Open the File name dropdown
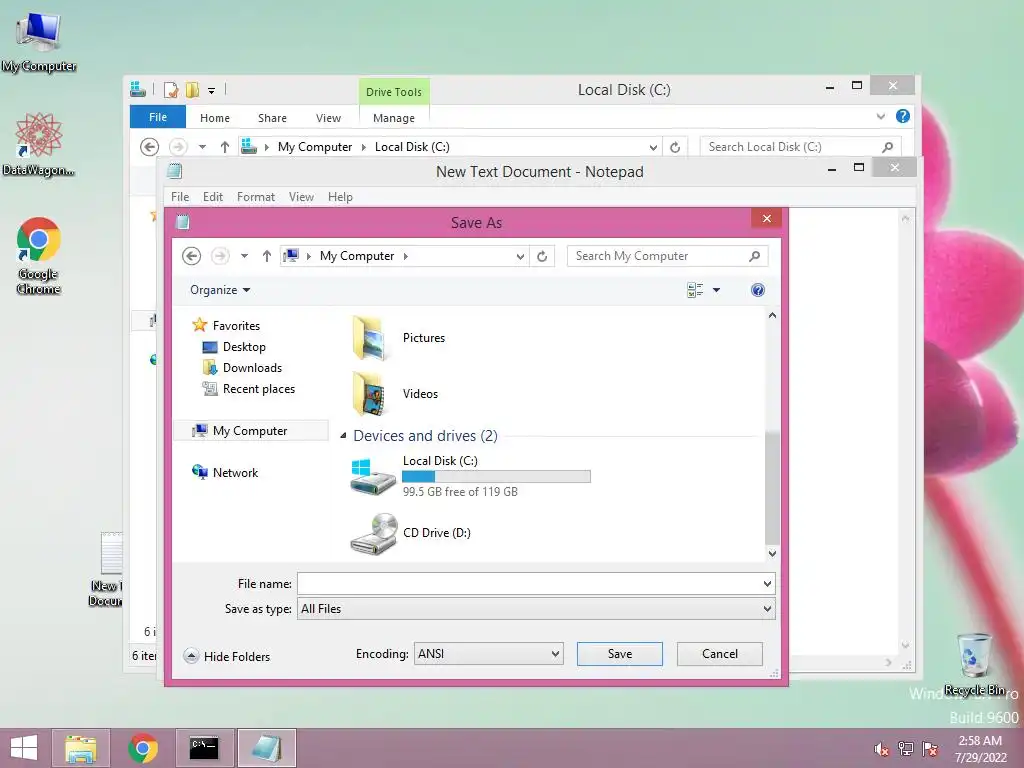The width and height of the screenshot is (1024, 768). click(x=767, y=584)
